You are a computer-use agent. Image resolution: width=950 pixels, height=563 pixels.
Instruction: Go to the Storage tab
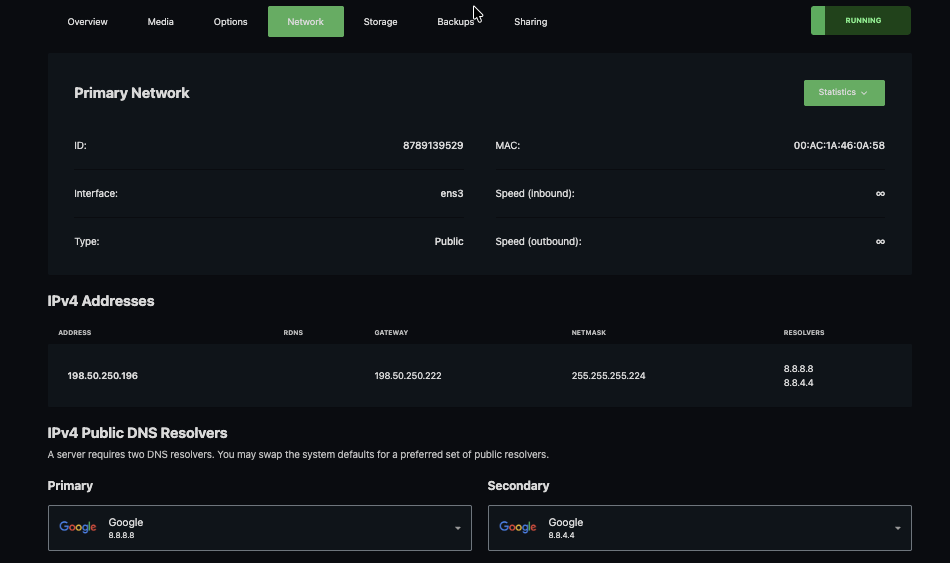[380, 22]
